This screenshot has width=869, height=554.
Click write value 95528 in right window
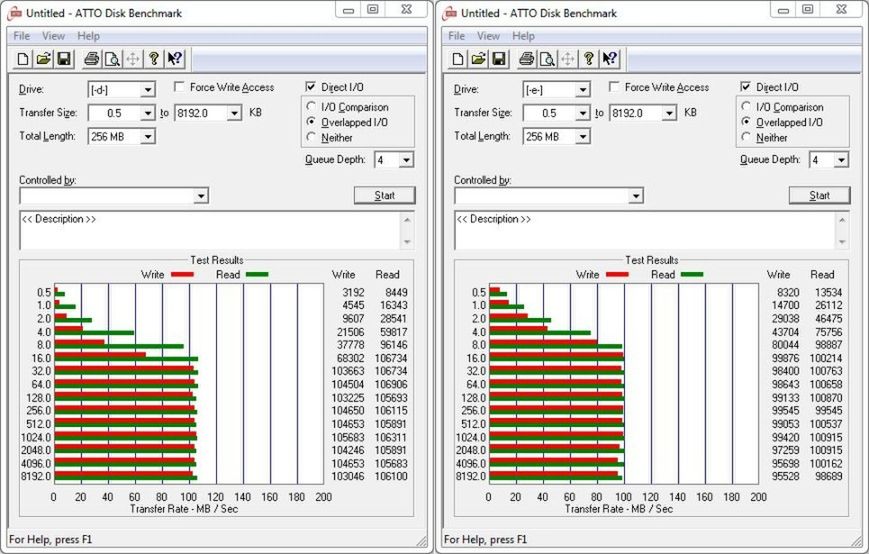coord(785,476)
